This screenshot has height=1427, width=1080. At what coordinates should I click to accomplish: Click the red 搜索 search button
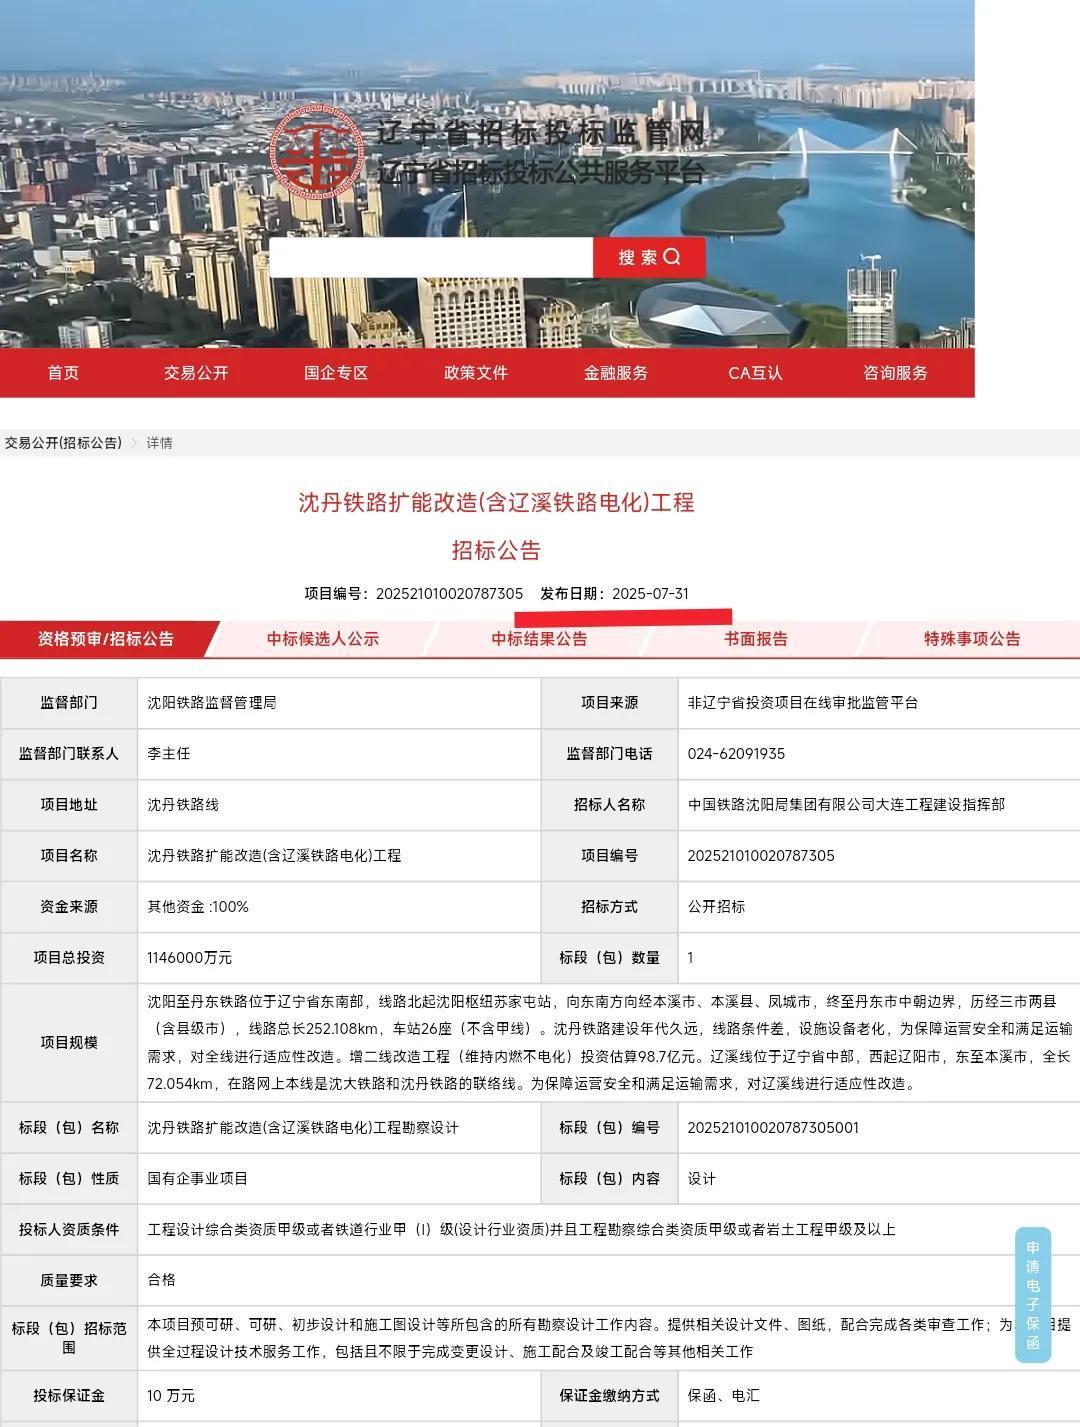pos(649,257)
